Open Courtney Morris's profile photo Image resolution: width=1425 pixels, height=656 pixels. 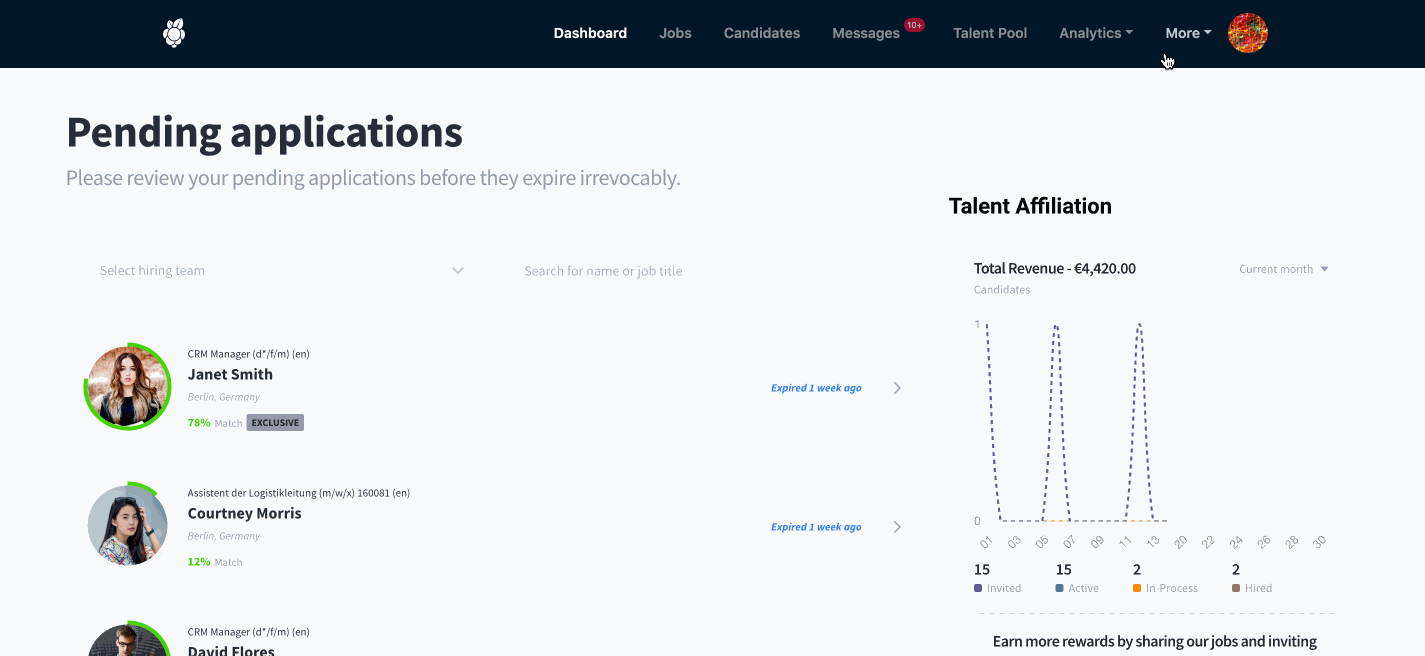(x=127, y=525)
